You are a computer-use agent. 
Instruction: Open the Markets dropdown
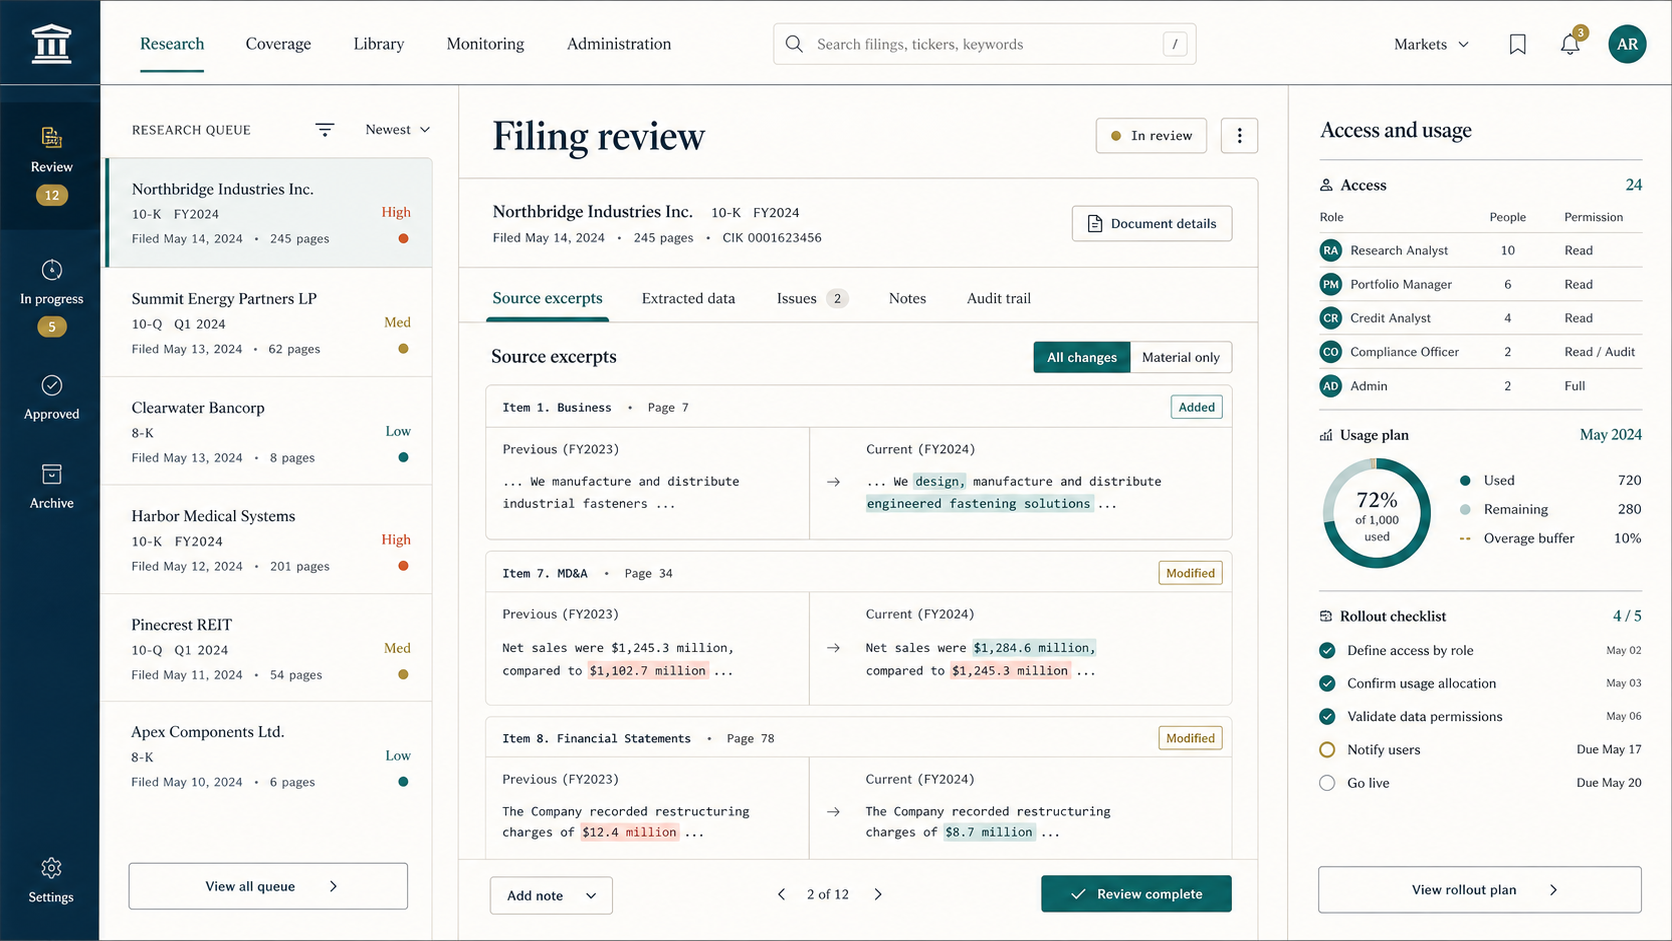1431,44
